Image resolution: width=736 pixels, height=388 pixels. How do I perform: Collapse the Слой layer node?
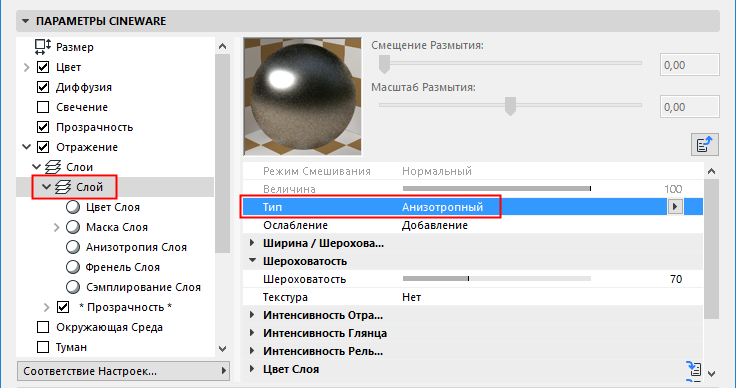(46, 187)
